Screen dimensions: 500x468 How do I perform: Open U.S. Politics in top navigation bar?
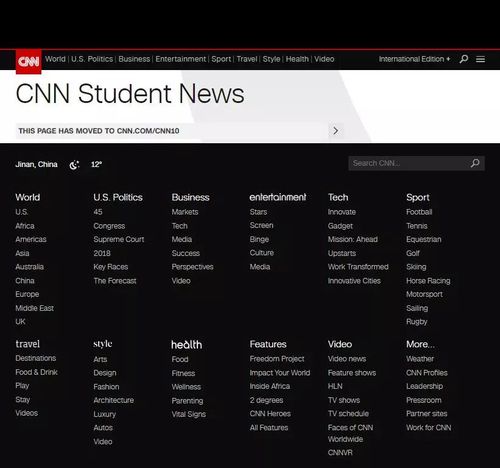tap(92, 59)
